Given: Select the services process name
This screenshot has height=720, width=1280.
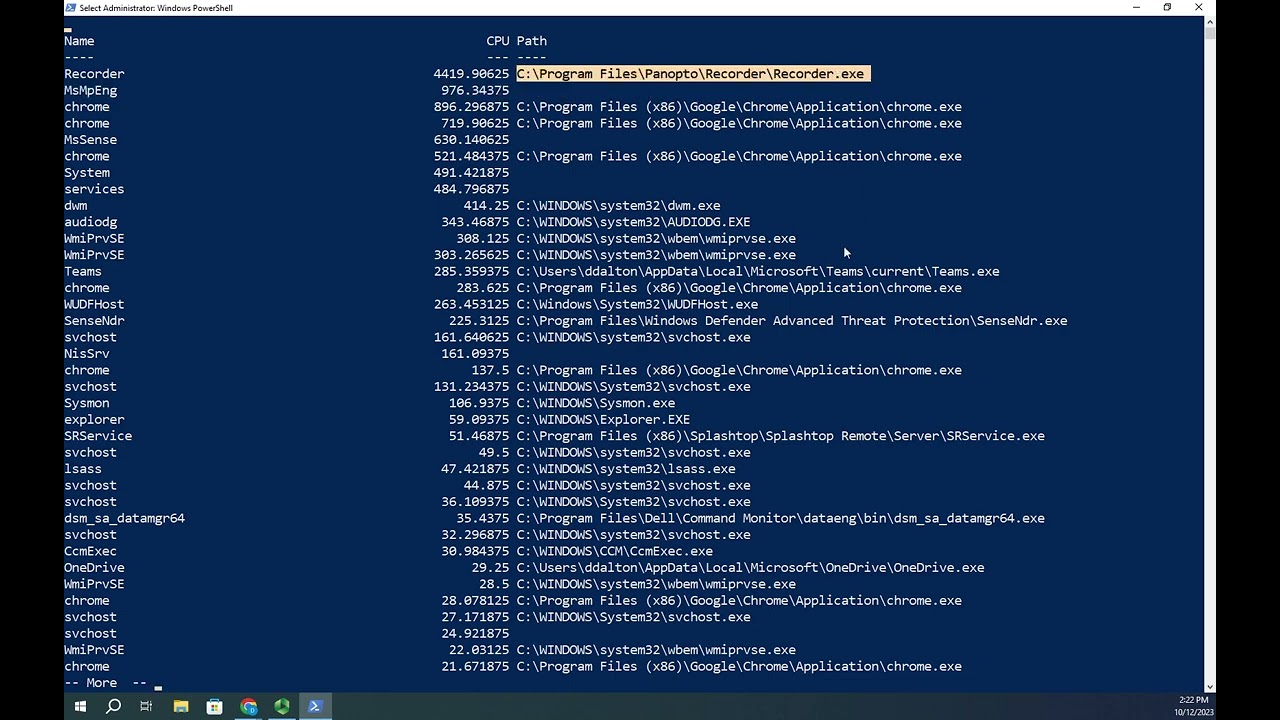Looking at the screenshot, I should tap(94, 189).
